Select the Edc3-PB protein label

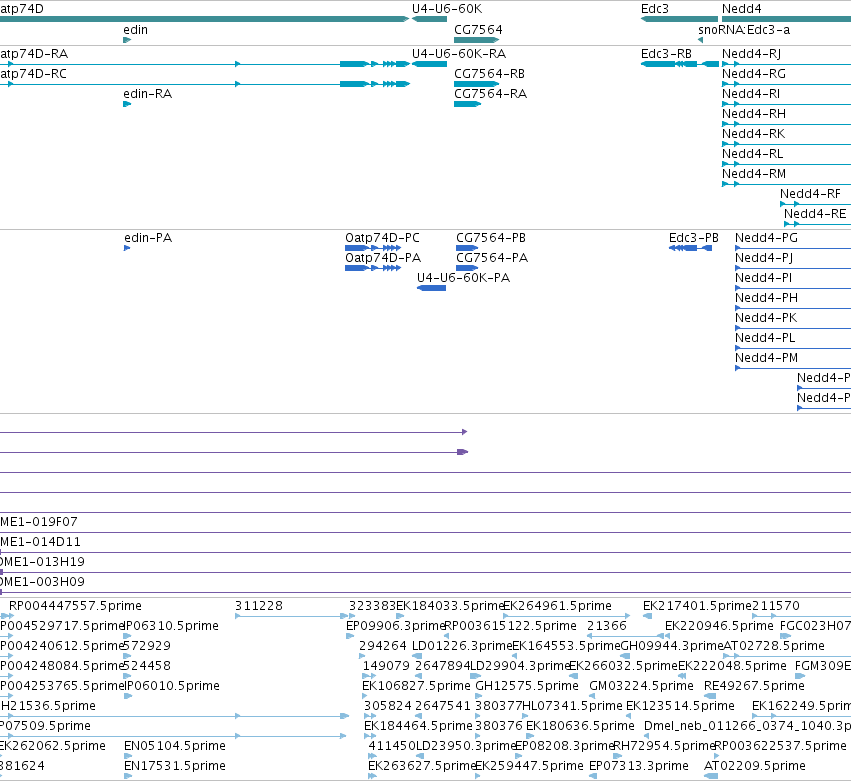[694, 238]
